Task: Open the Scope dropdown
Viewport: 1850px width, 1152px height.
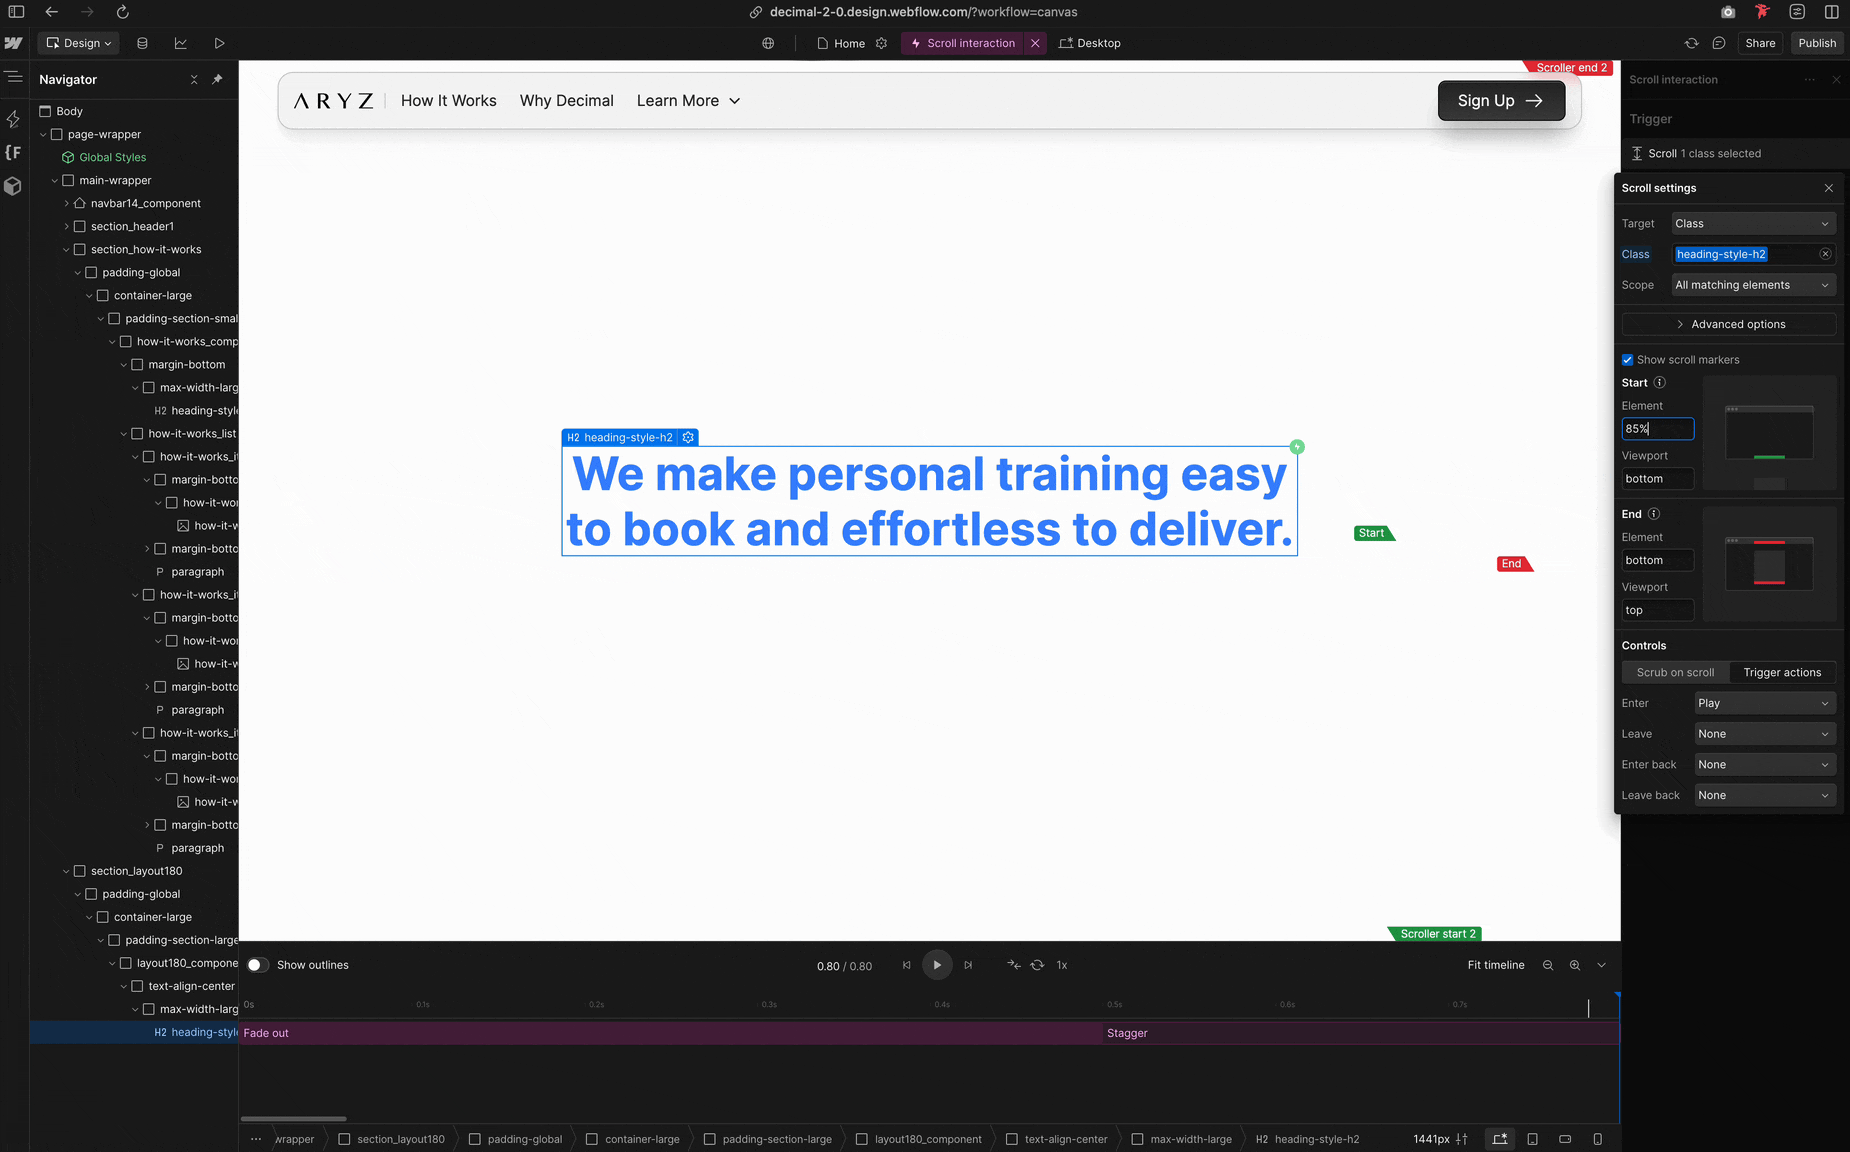Action: (x=1753, y=285)
